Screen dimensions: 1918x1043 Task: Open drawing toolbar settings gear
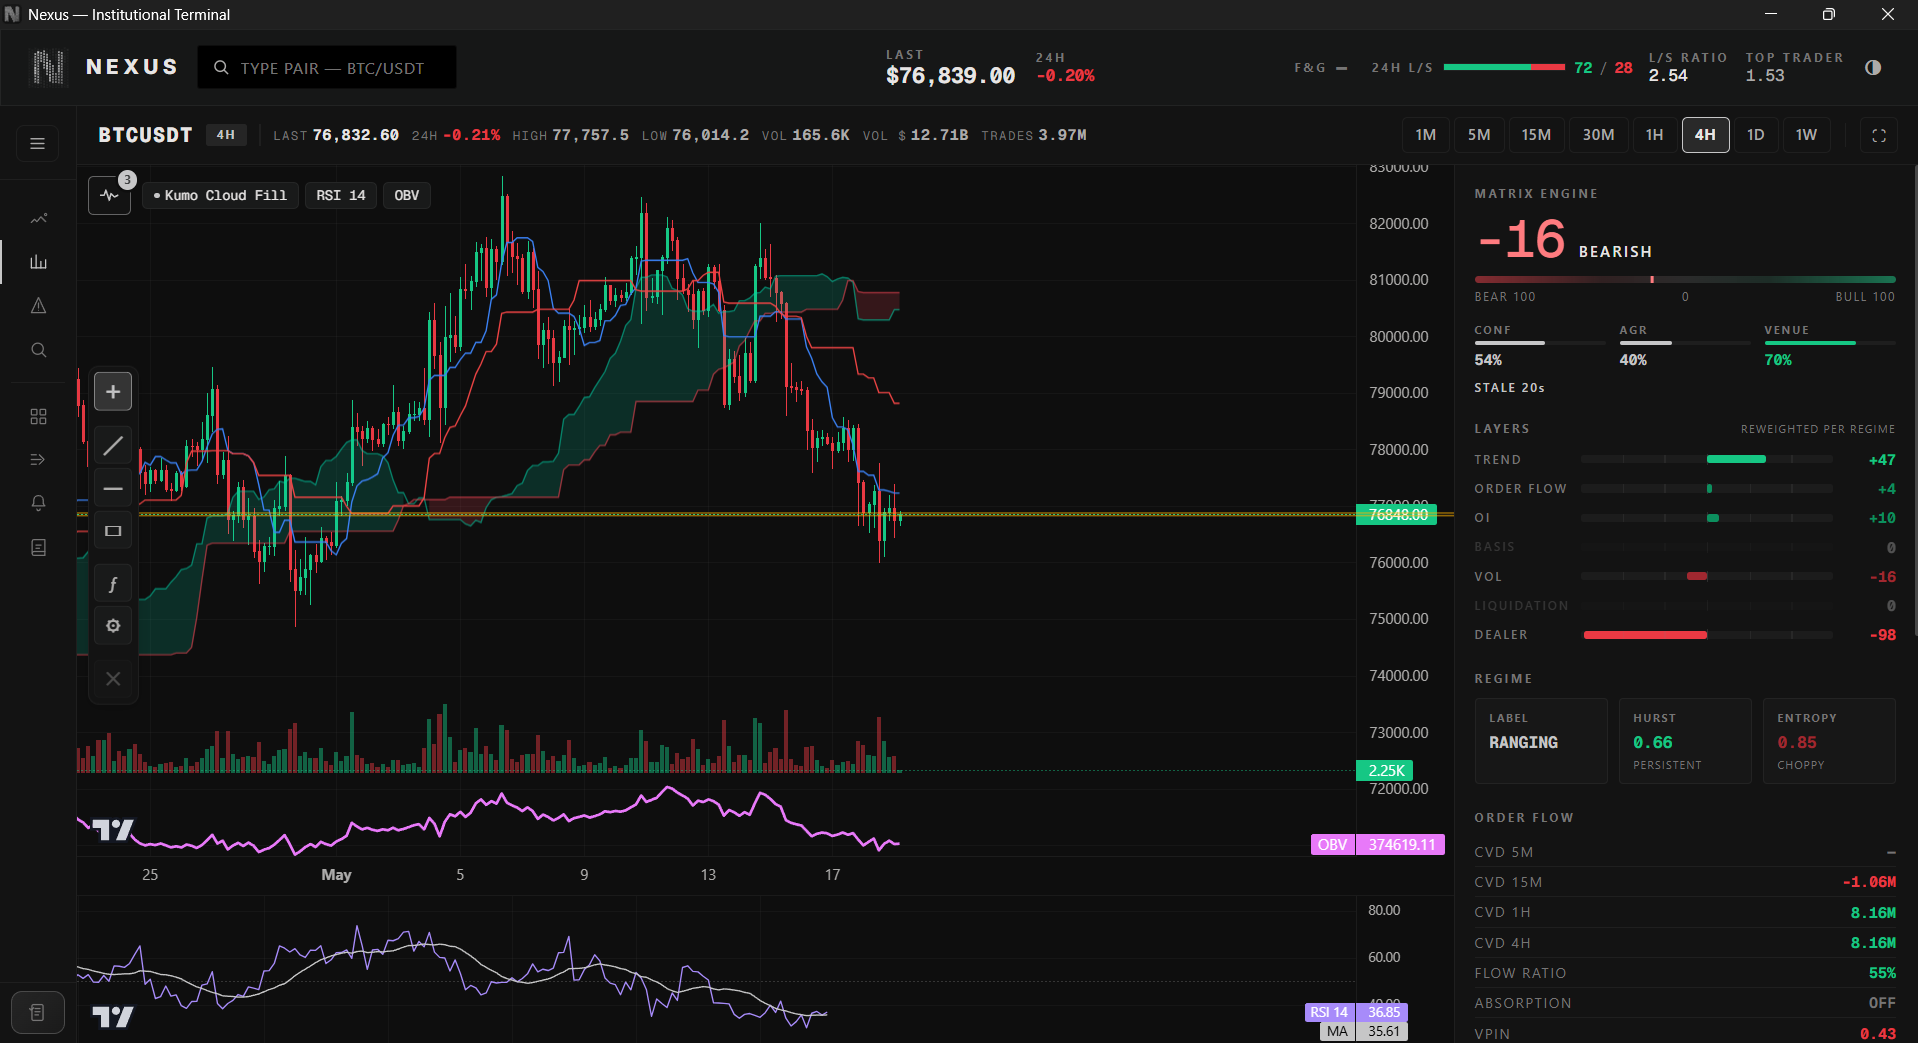[x=113, y=626]
